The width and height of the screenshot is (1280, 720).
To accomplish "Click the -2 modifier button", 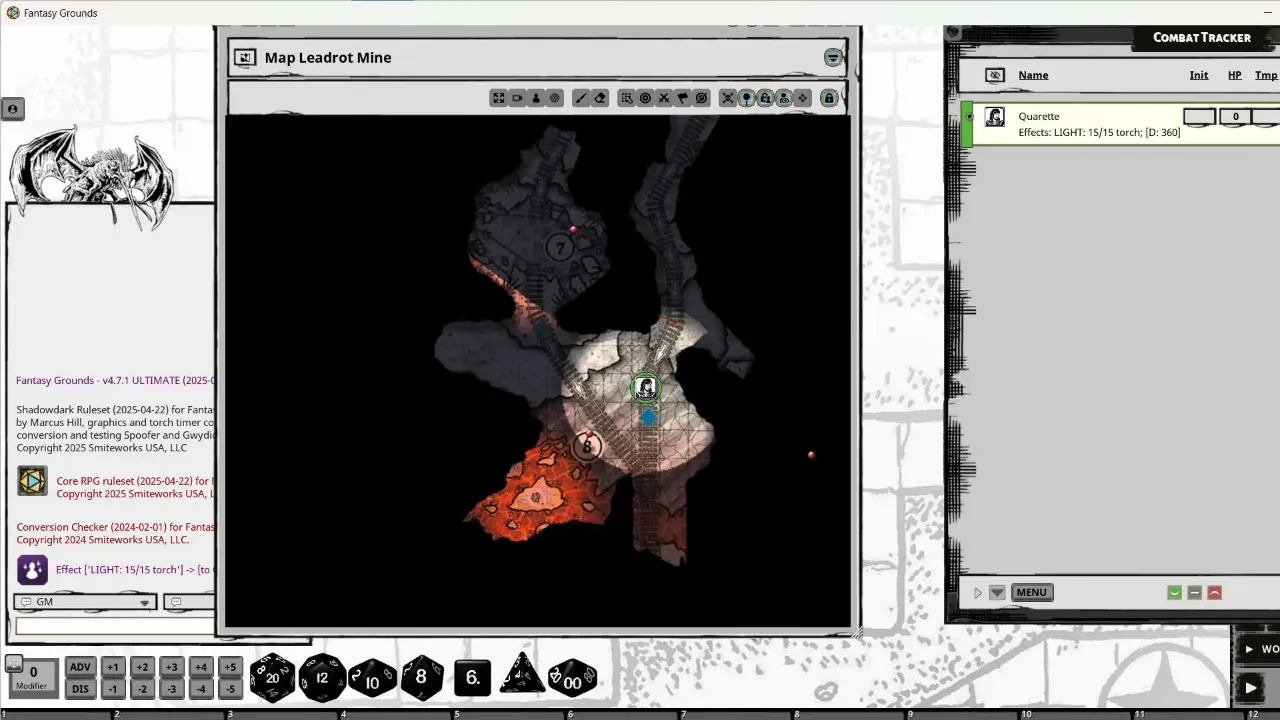I will tap(142, 688).
